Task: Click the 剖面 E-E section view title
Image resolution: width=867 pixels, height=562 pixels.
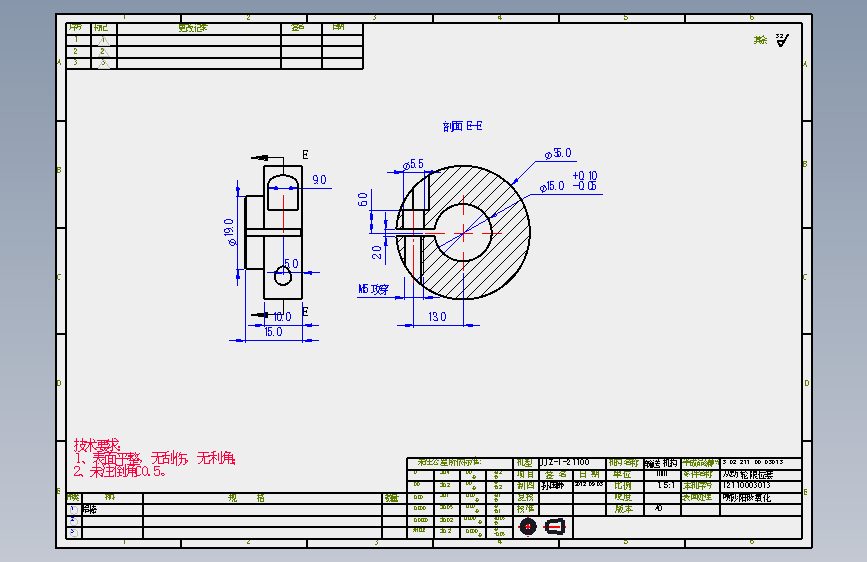Action: 462,126
